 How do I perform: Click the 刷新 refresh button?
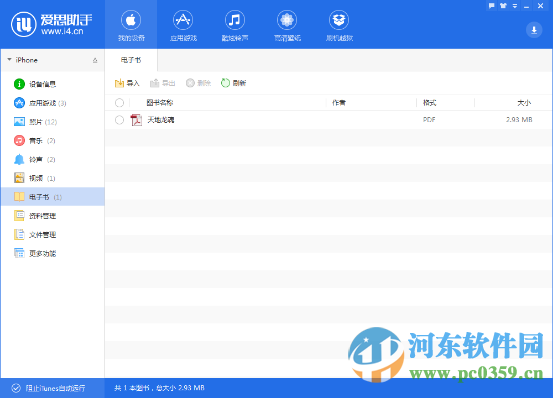(233, 83)
